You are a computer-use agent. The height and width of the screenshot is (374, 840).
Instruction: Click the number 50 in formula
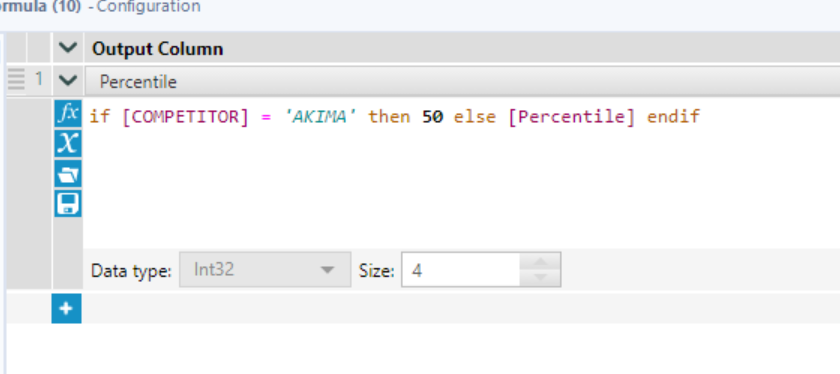(432, 116)
